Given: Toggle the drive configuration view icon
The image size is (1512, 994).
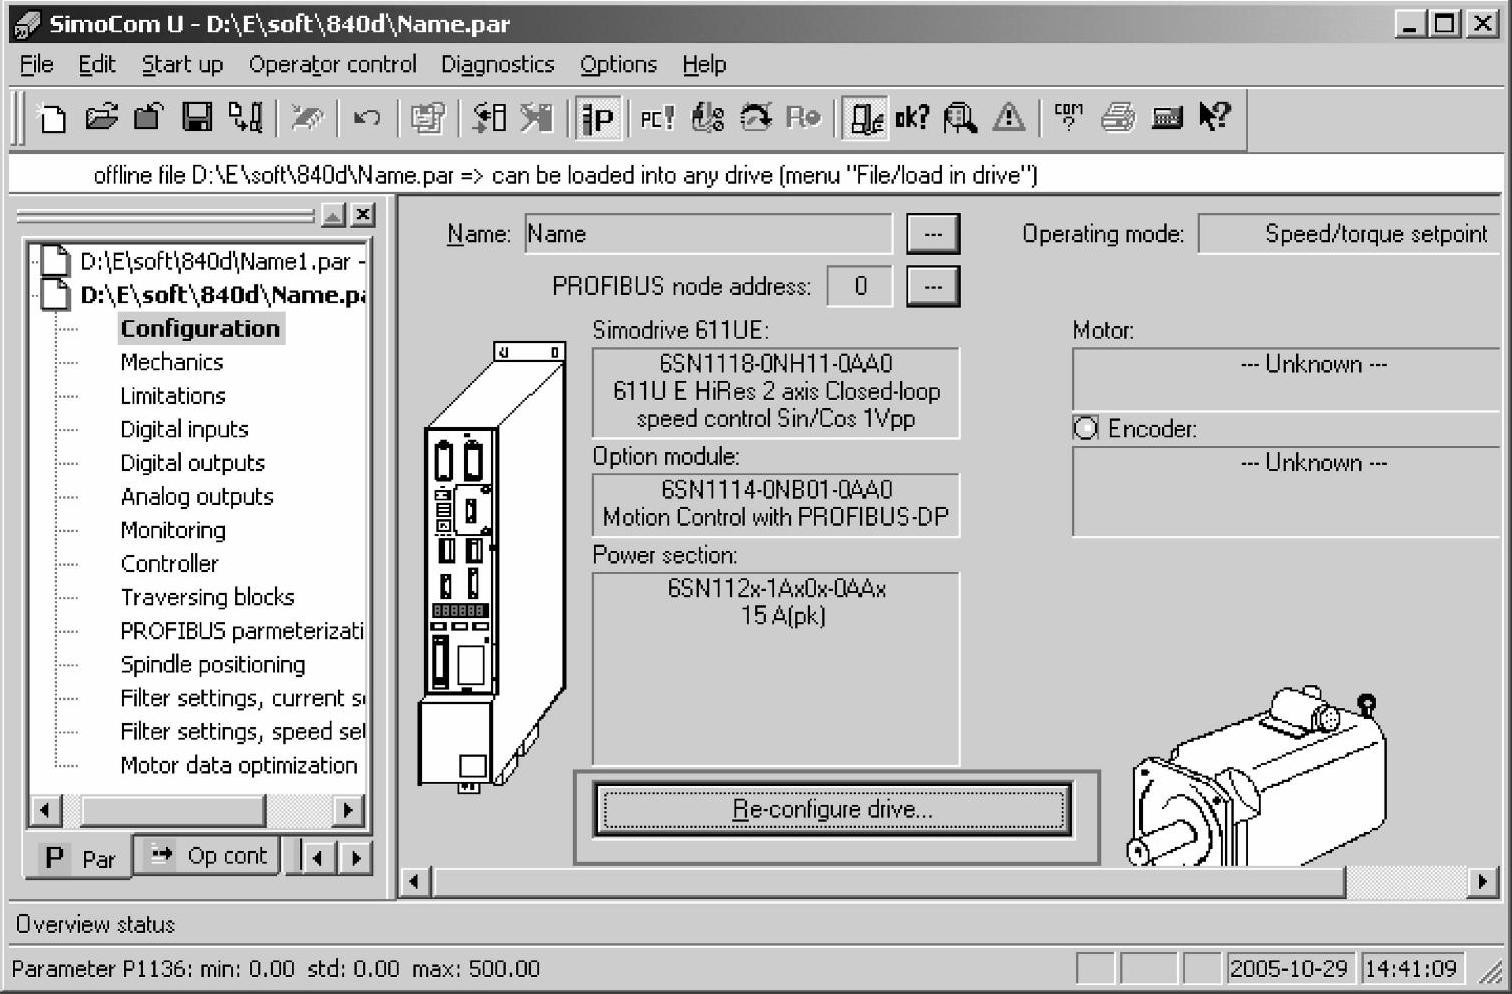Looking at the screenshot, I should point(865,118).
